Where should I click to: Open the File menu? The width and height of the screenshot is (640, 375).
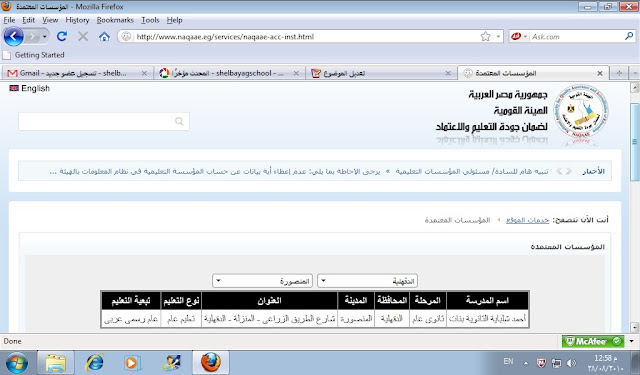9,20
